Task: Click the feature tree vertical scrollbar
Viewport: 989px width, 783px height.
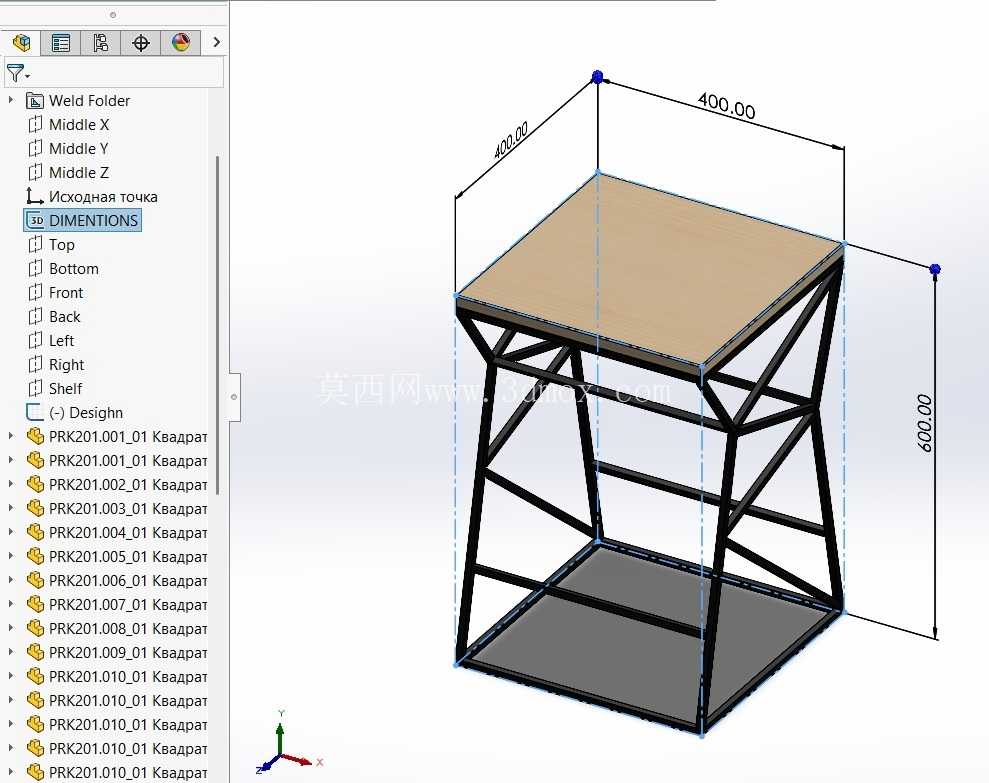Action: click(218, 325)
